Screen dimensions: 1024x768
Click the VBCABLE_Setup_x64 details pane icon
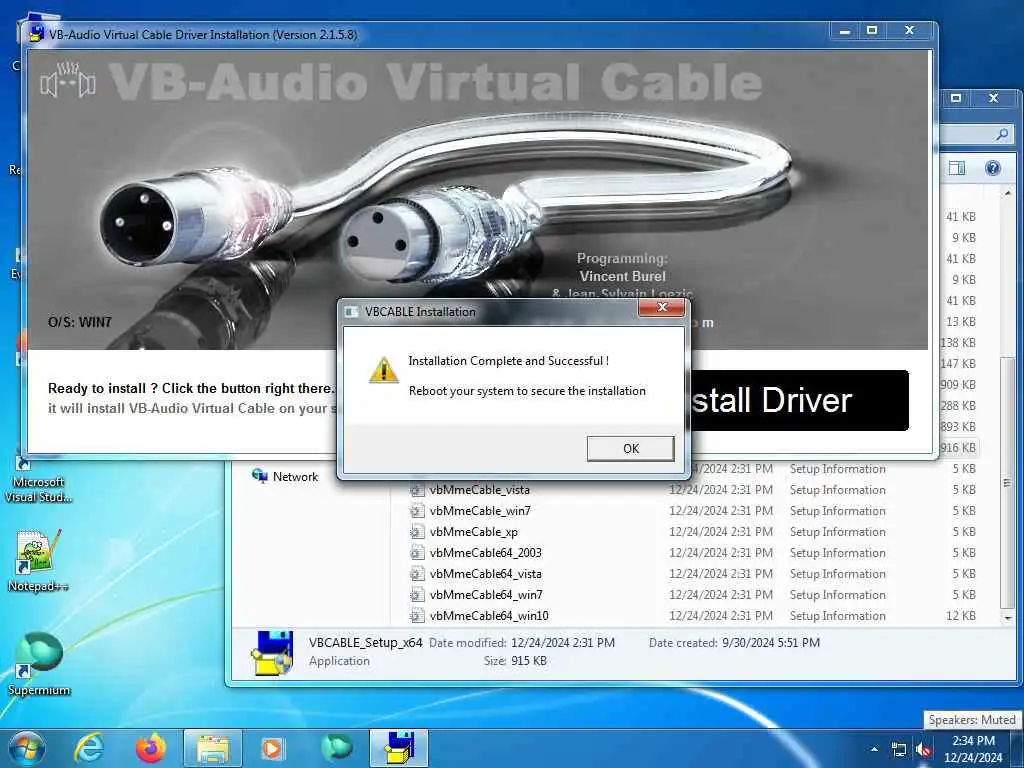pos(273,652)
